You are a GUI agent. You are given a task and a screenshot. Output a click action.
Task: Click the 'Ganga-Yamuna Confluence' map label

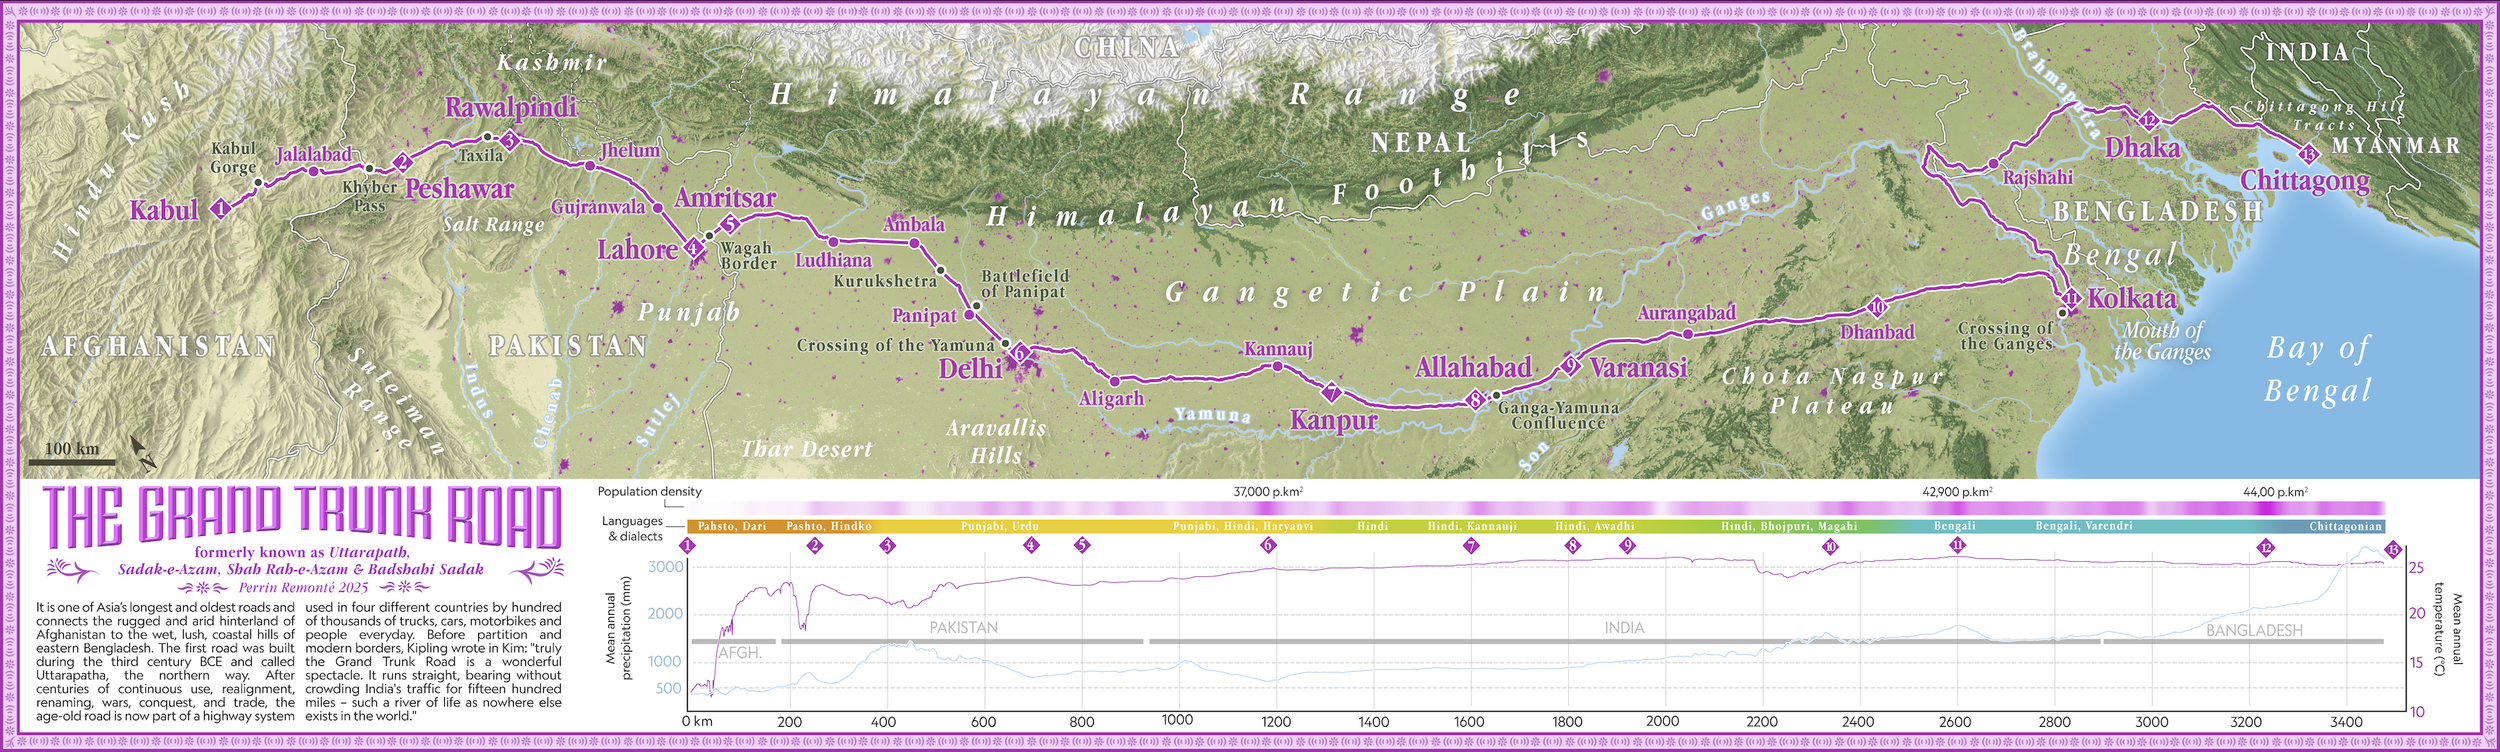(1558, 415)
